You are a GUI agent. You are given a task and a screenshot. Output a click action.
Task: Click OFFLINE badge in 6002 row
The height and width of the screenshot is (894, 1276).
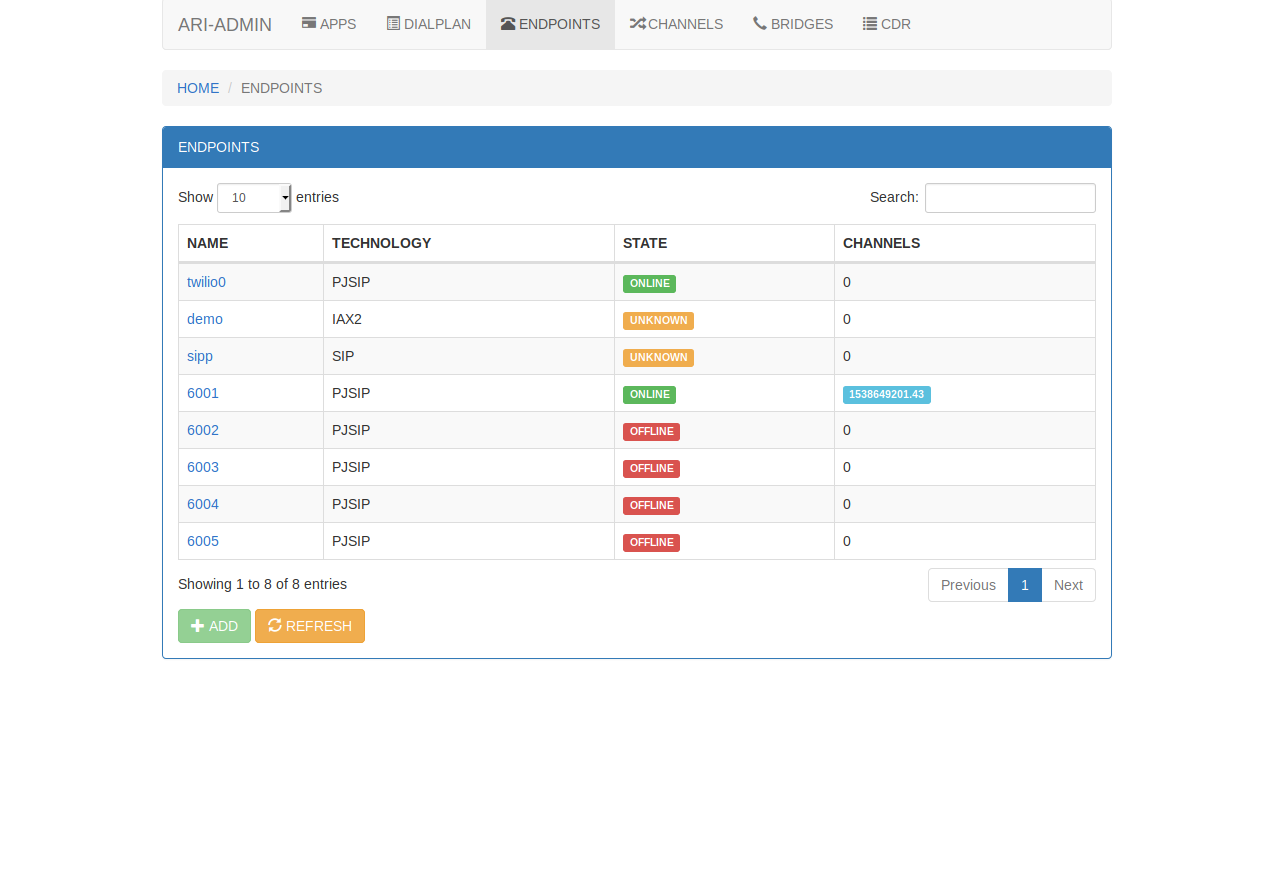(x=651, y=432)
